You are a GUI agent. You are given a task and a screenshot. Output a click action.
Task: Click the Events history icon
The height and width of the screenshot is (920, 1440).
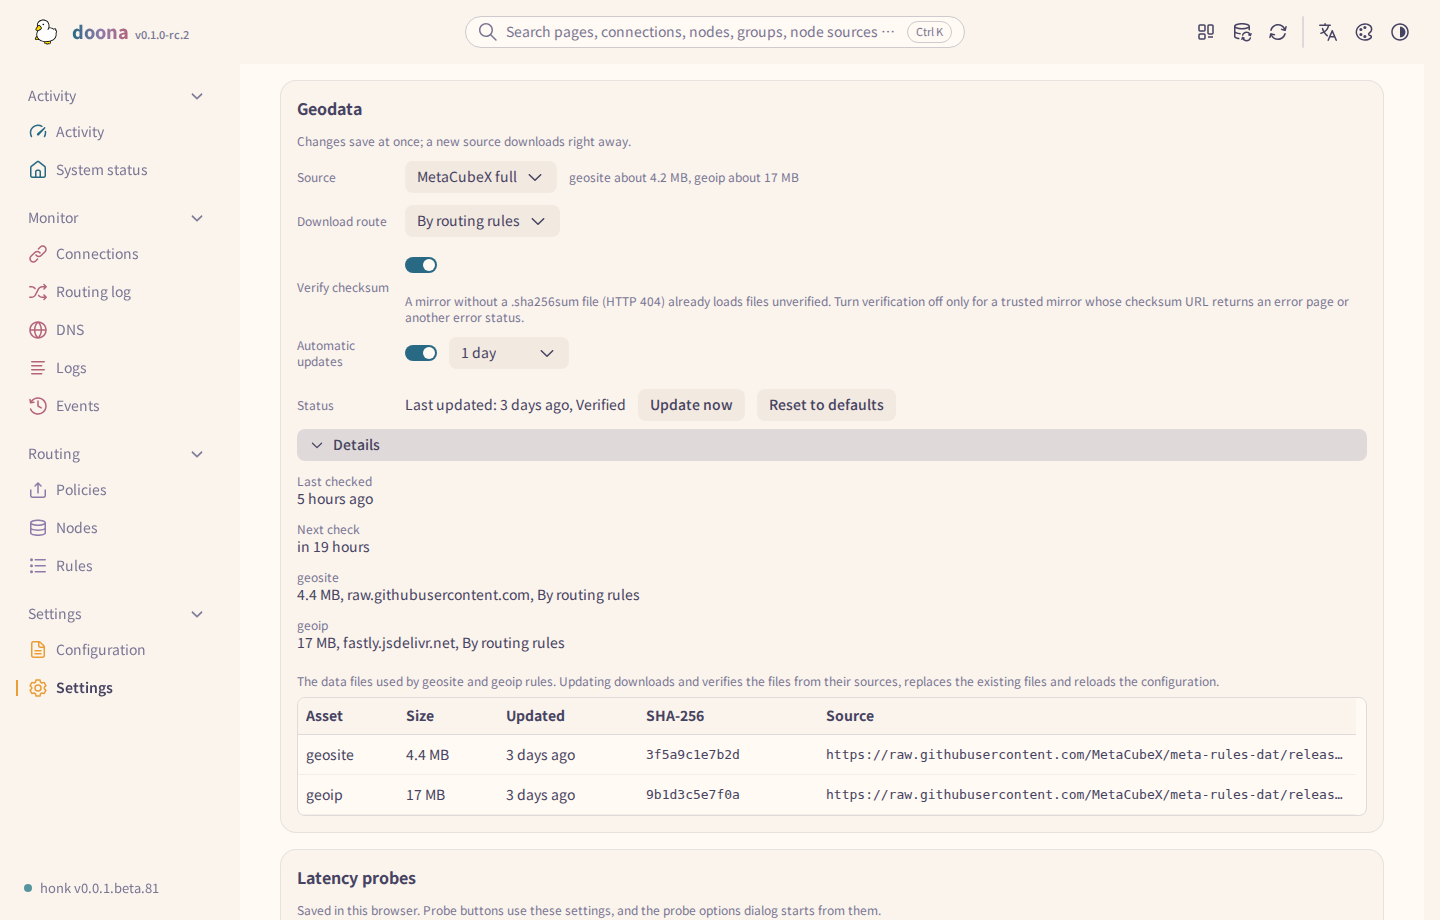(x=38, y=406)
